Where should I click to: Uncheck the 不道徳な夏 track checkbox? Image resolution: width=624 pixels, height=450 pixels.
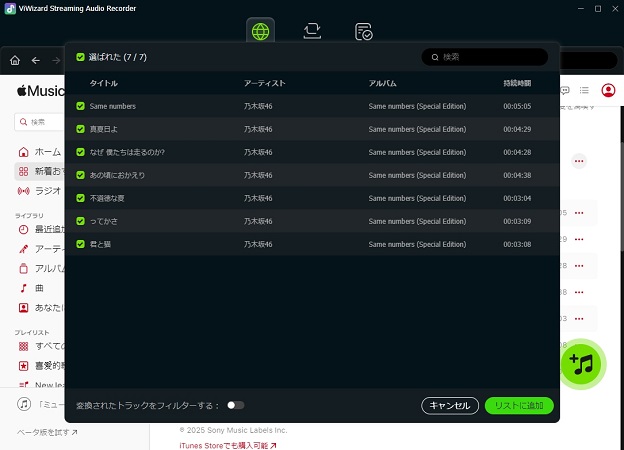point(80,198)
